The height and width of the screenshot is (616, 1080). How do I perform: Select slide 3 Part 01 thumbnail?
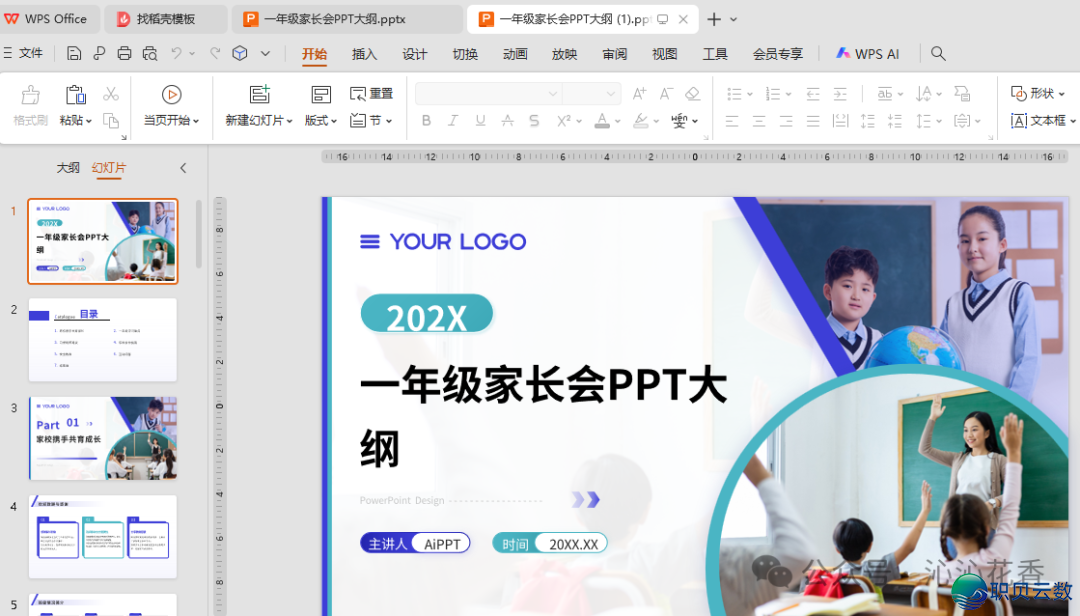[103, 438]
